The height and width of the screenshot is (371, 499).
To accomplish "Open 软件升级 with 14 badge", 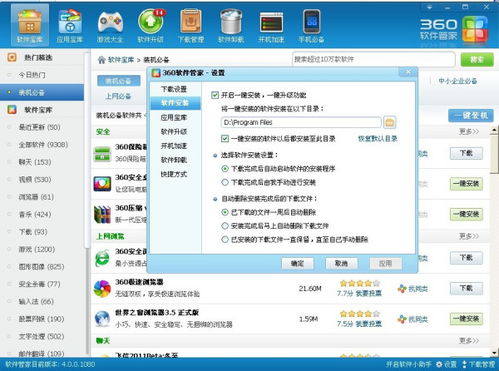I will pyautogui.click(x=151, y=26).
